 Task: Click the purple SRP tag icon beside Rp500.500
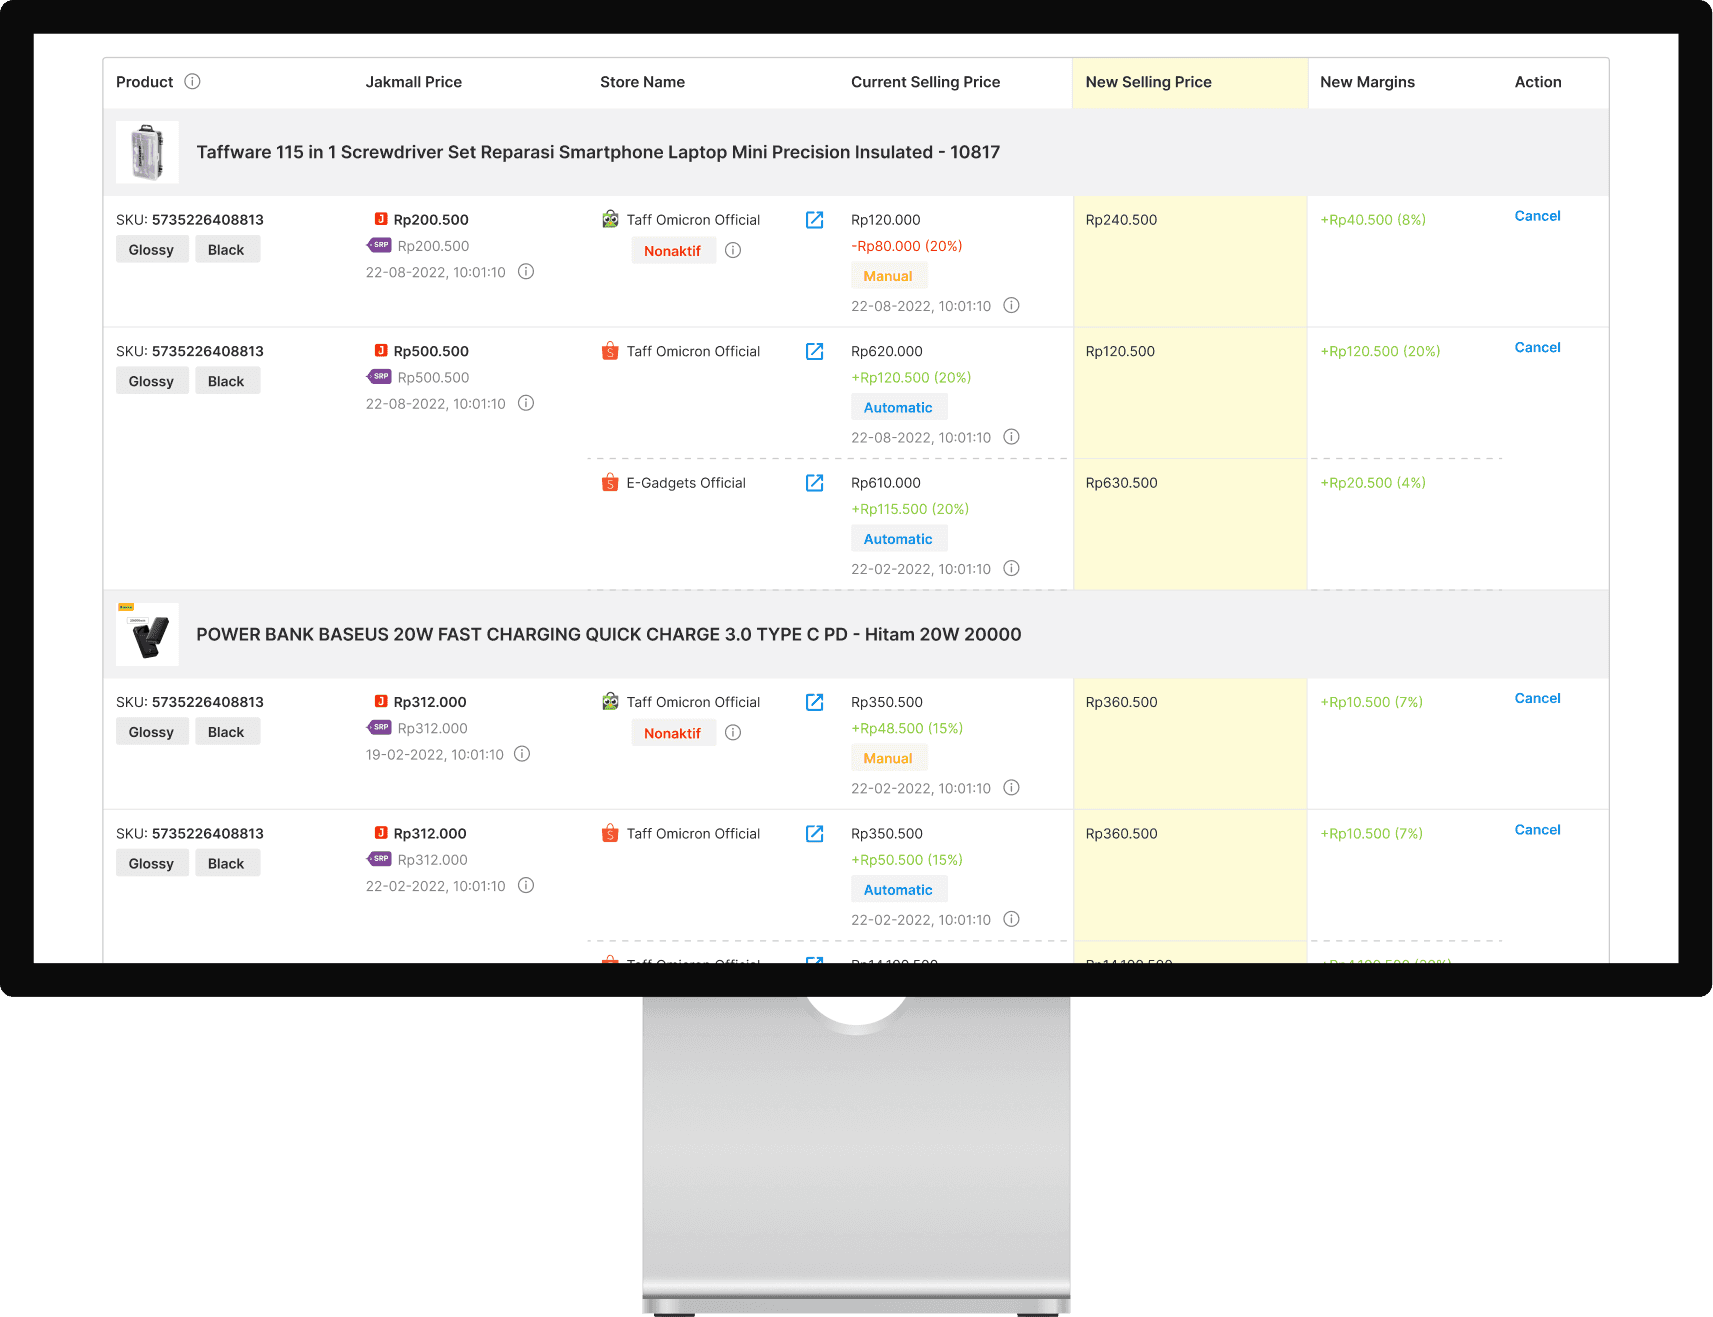tap(379, 377)
